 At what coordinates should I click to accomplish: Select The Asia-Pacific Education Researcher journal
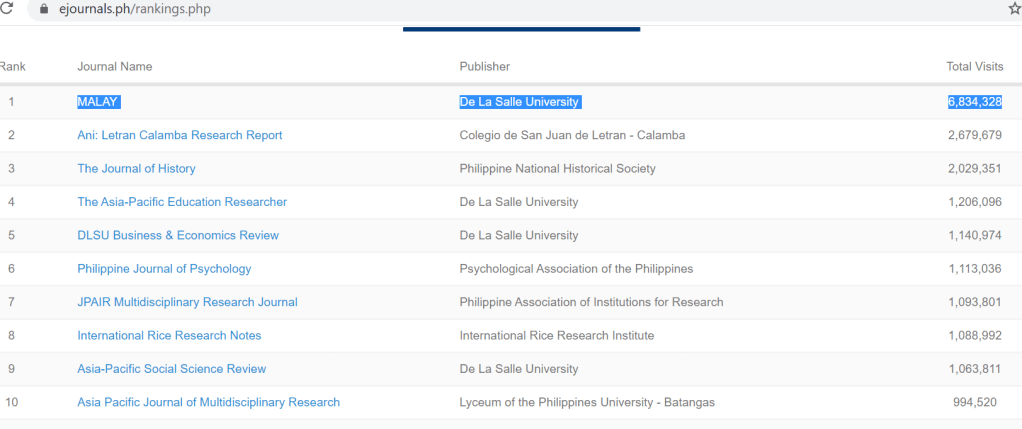click(182, 202)
